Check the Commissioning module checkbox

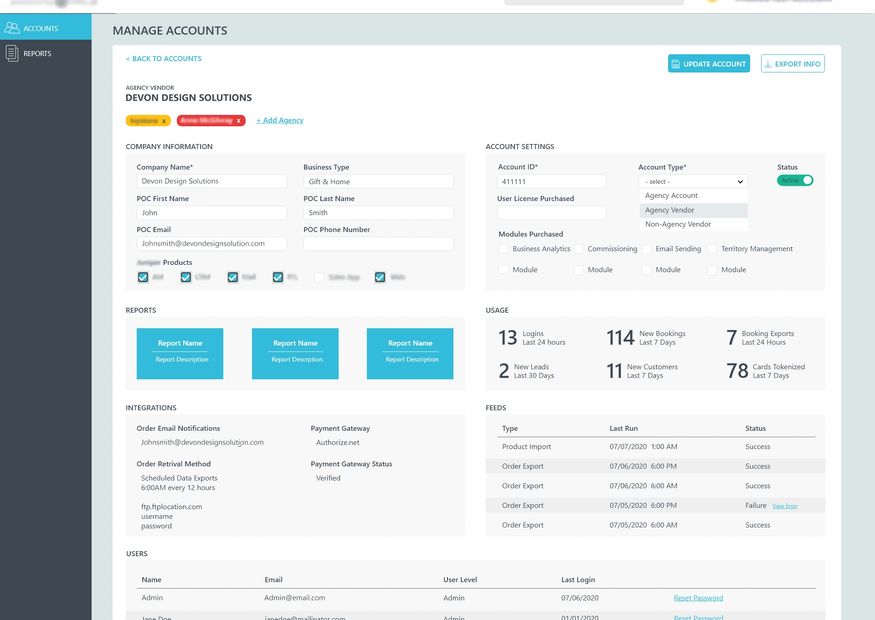pyautogui.click(x=579, y=249)
